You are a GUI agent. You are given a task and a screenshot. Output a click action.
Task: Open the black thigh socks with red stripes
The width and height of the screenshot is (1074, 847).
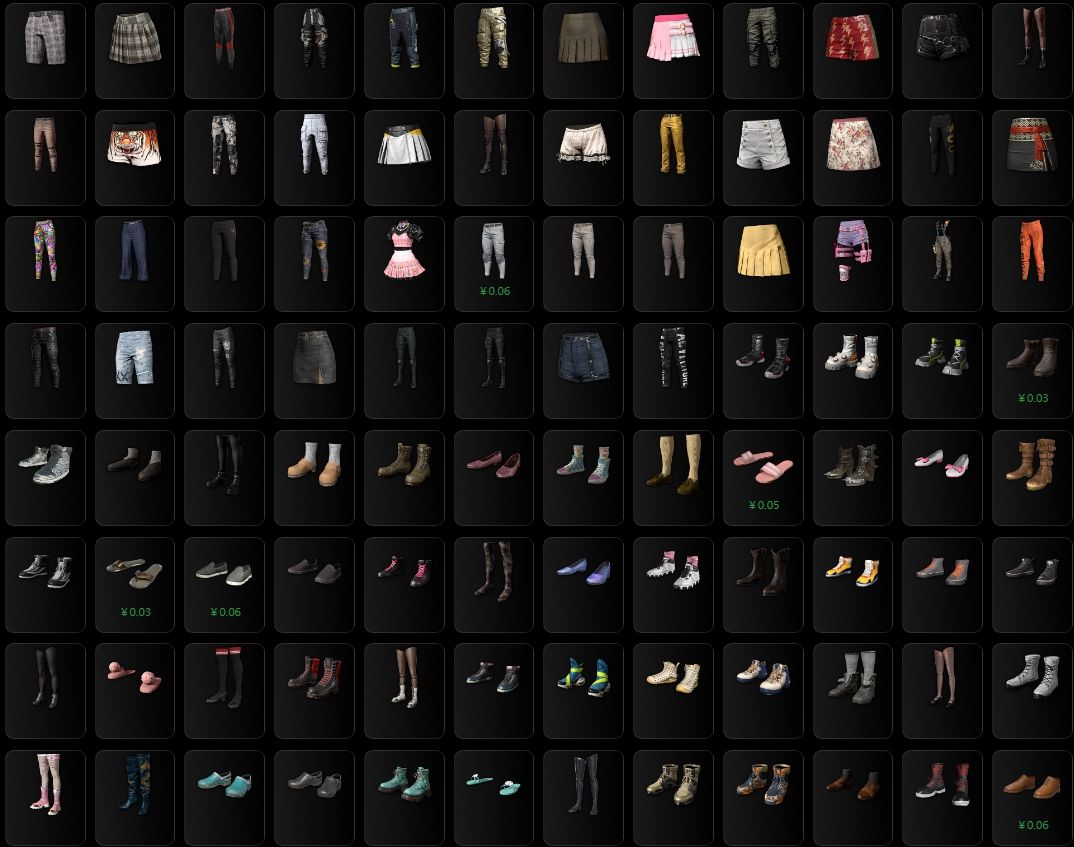pyautogui.click(x=225, y=676)
